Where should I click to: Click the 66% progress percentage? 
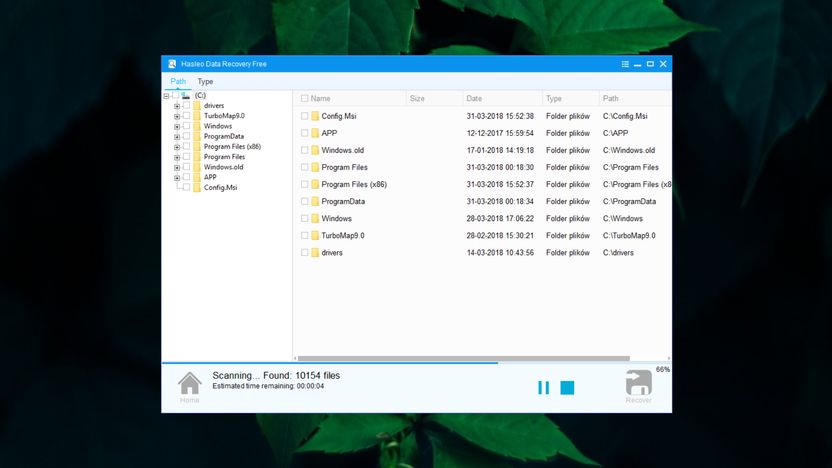tap(663, 369)
